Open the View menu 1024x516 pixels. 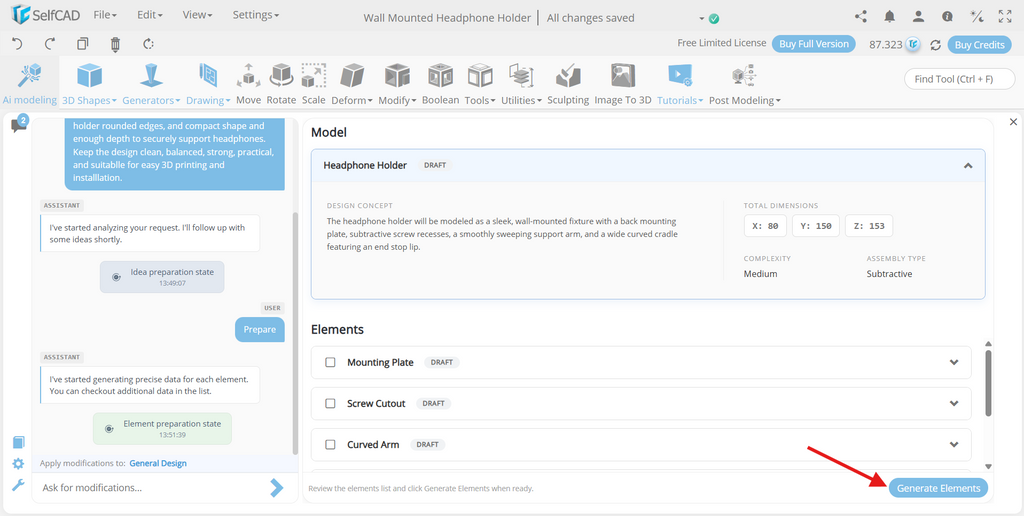197,14
